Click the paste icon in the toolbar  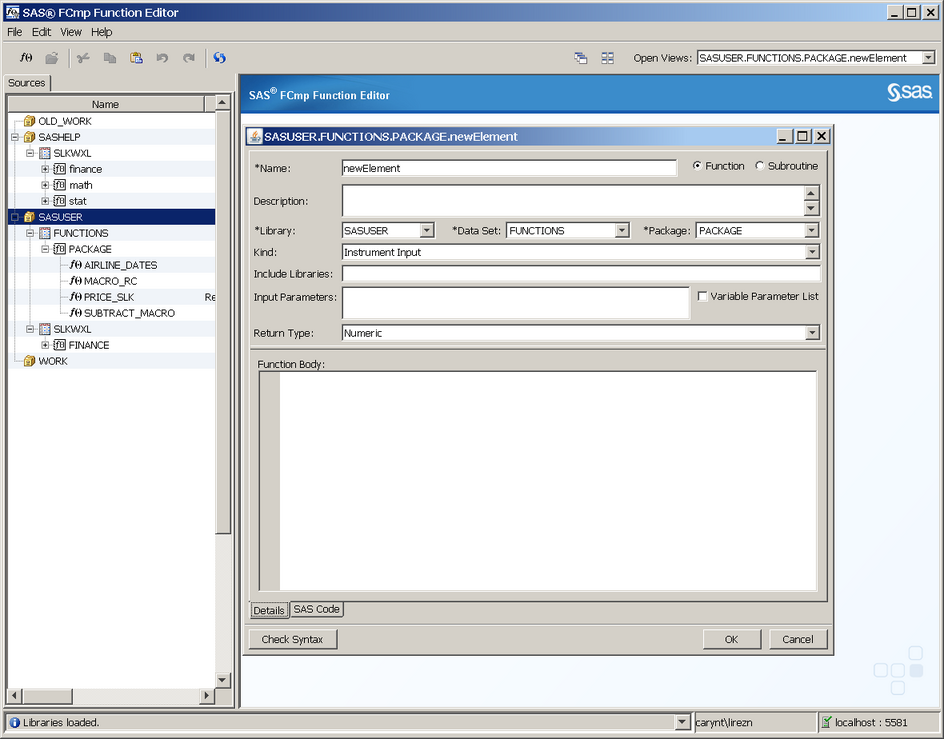[136, 58]
